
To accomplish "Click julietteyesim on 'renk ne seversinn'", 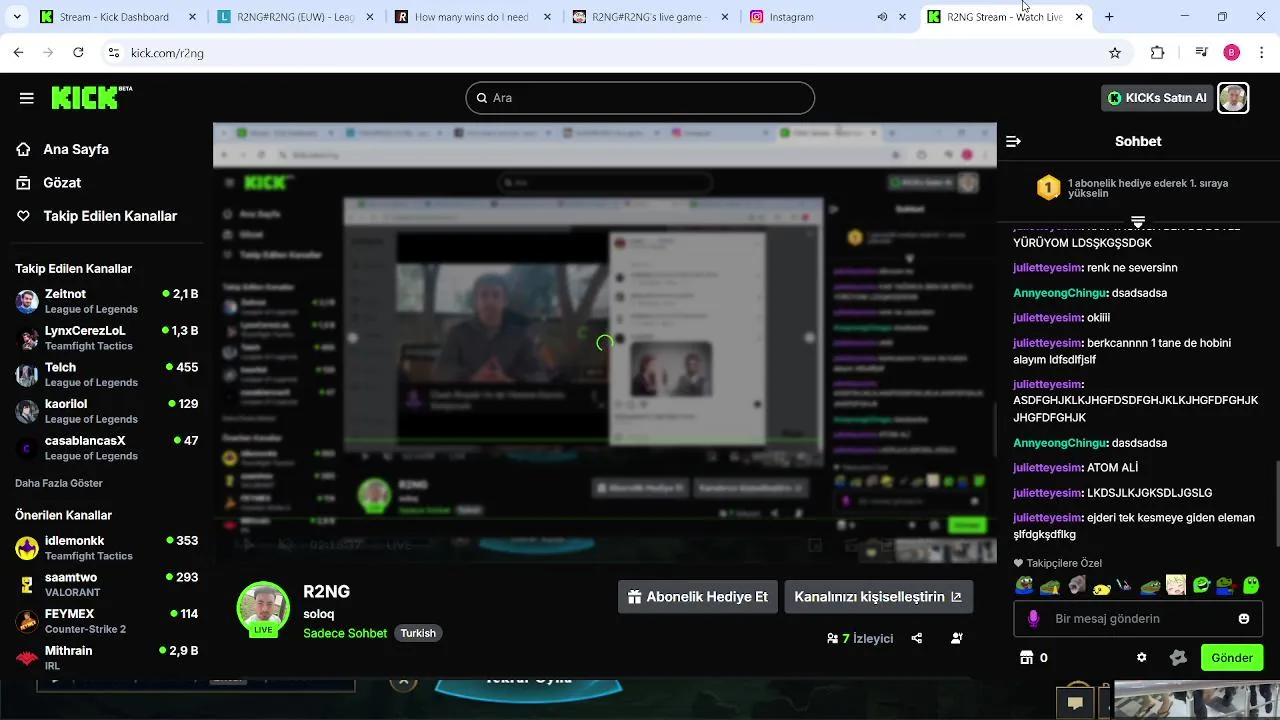I will coord(1047,268).
